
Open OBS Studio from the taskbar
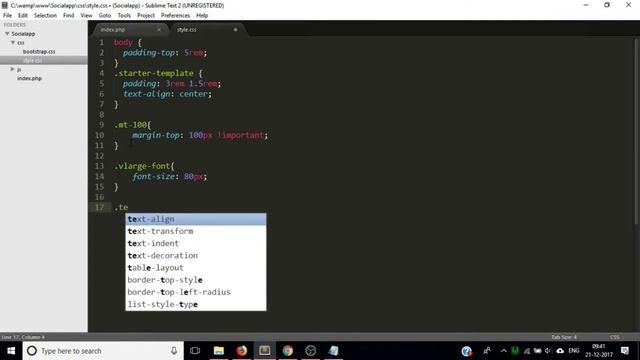[311, 351]
